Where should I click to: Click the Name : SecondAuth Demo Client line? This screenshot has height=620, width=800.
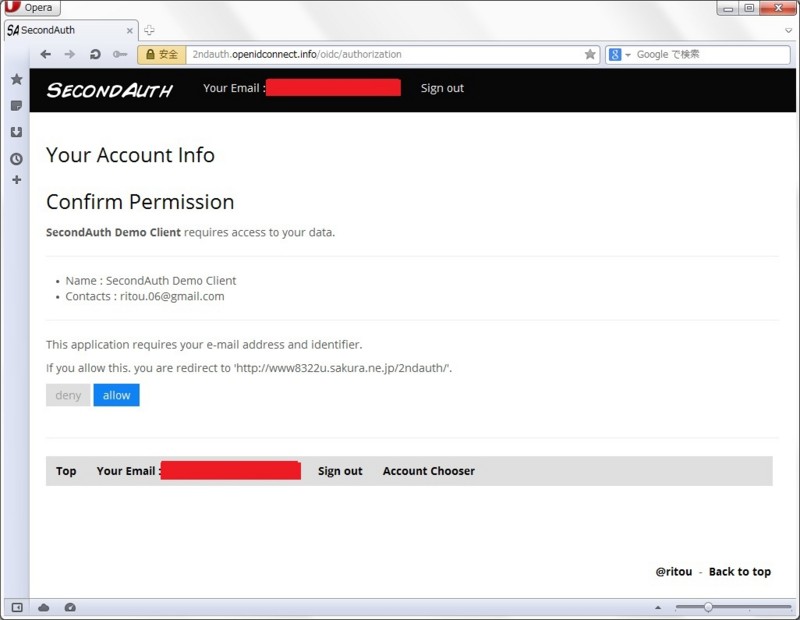click(x=151, y=280)
